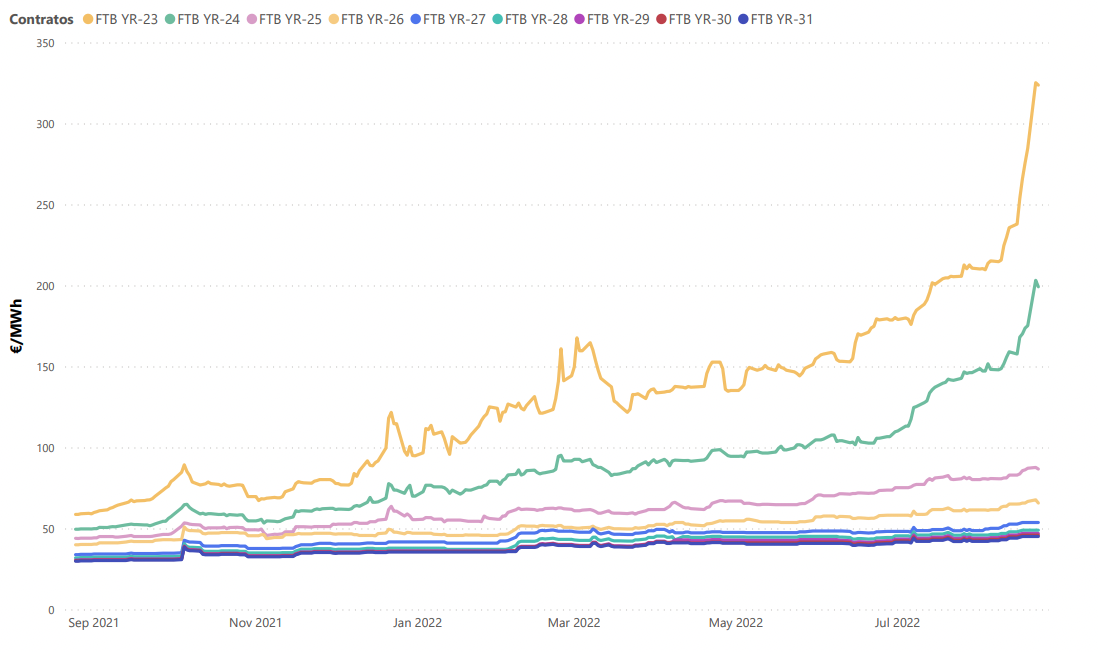Click the Contratos legend title
This screenshot has width=1098, height=652.
point(41,19)
